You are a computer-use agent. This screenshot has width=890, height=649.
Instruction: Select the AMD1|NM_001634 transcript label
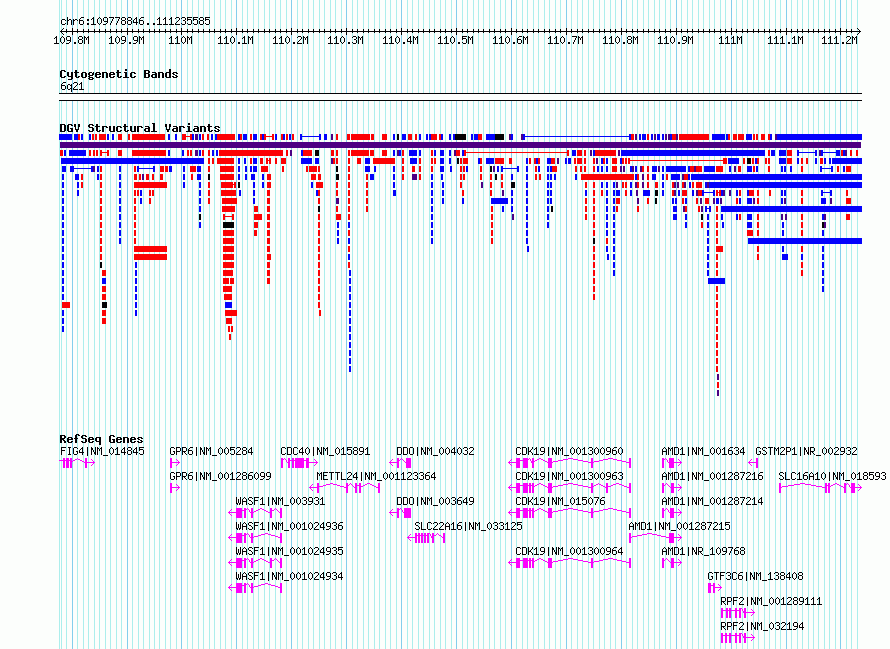pos(703,451)
